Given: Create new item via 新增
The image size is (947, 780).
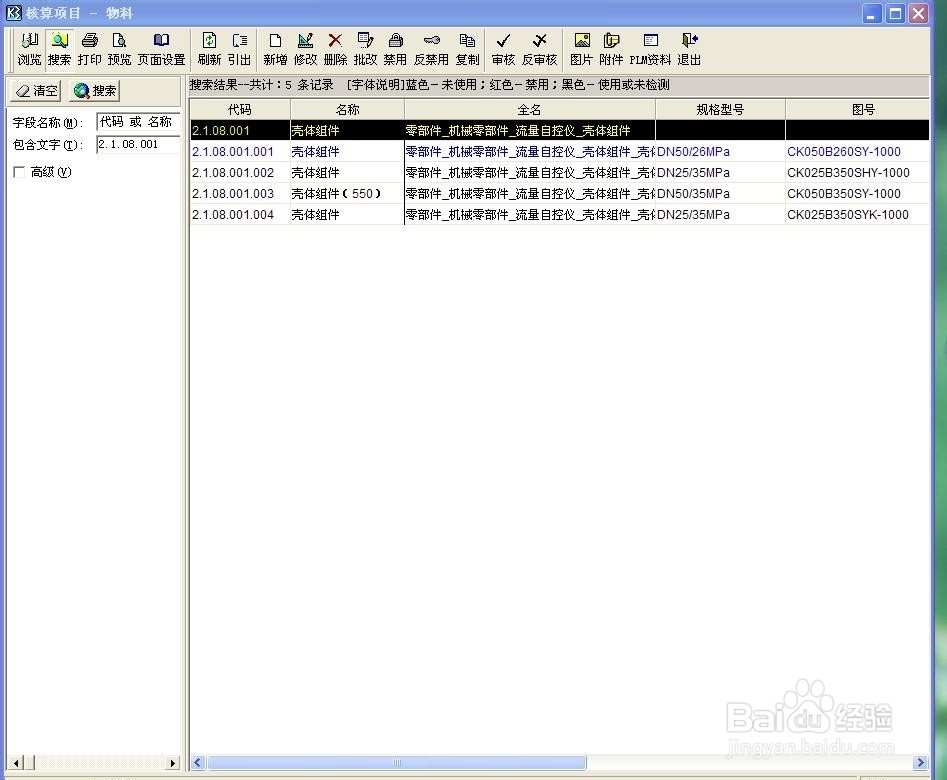Looking at the screenshot, I should tap(275, 50).
